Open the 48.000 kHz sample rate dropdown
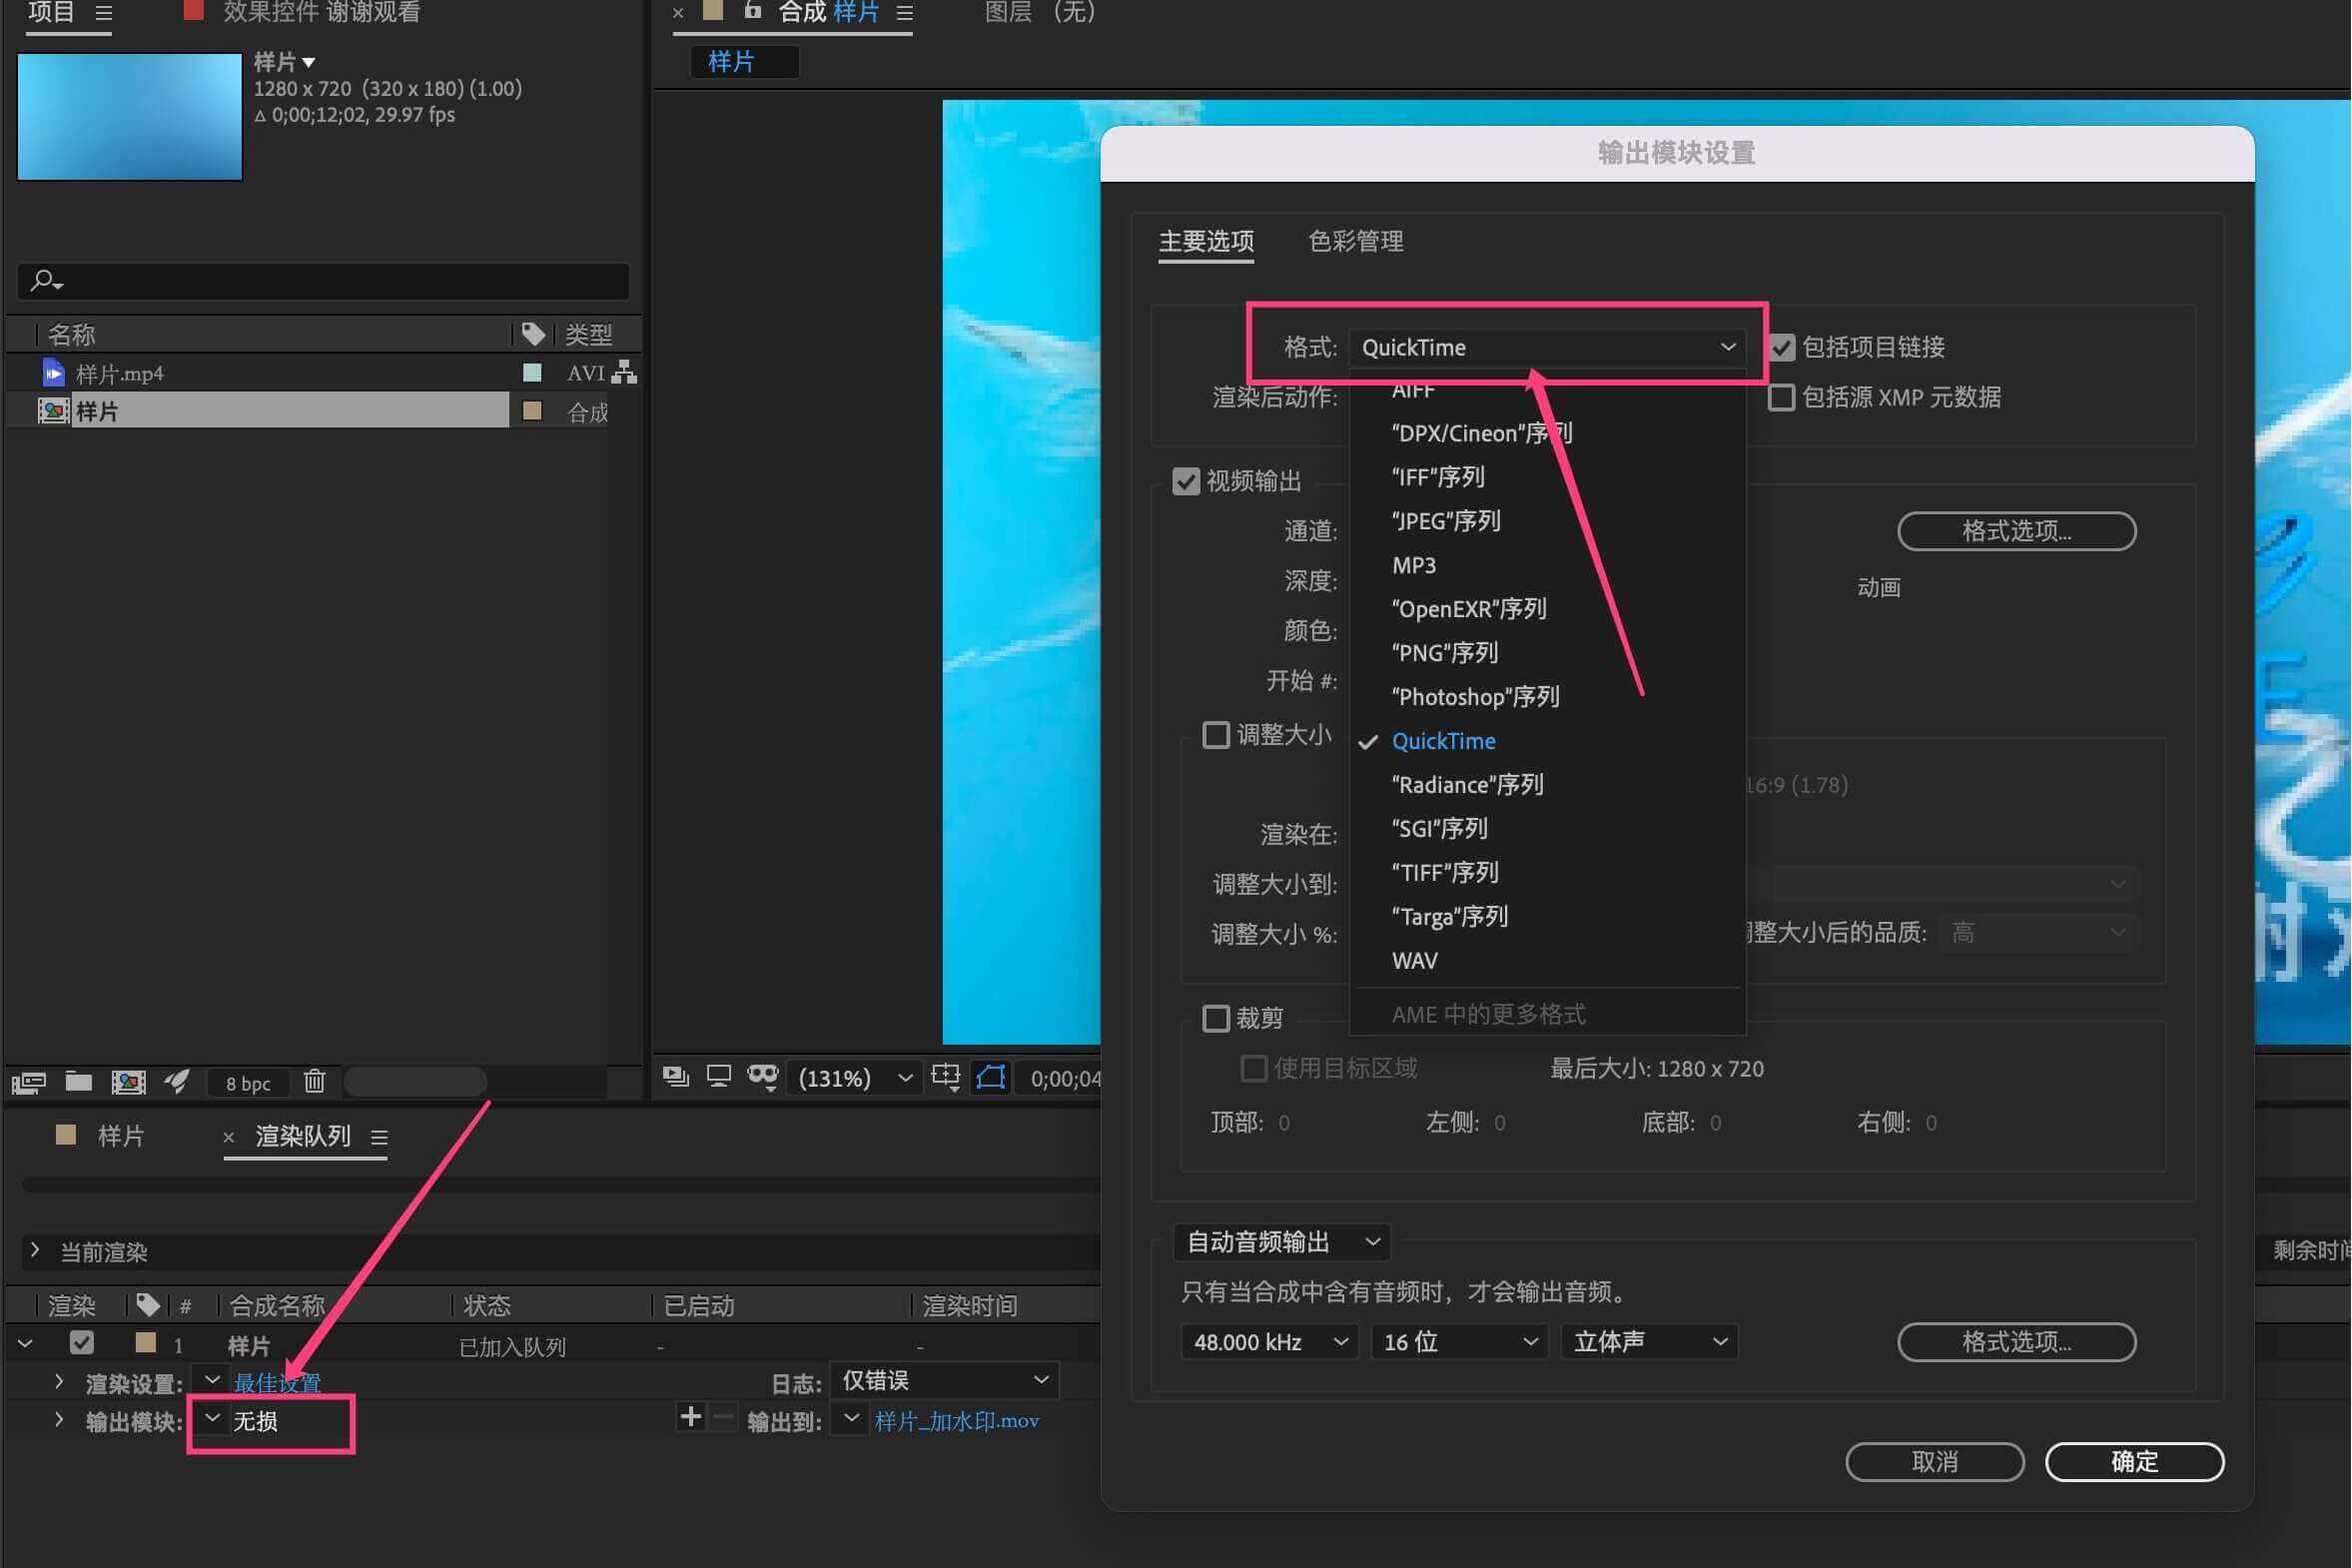This screenshot has width=2352, height=1568. point(1269,1341)
